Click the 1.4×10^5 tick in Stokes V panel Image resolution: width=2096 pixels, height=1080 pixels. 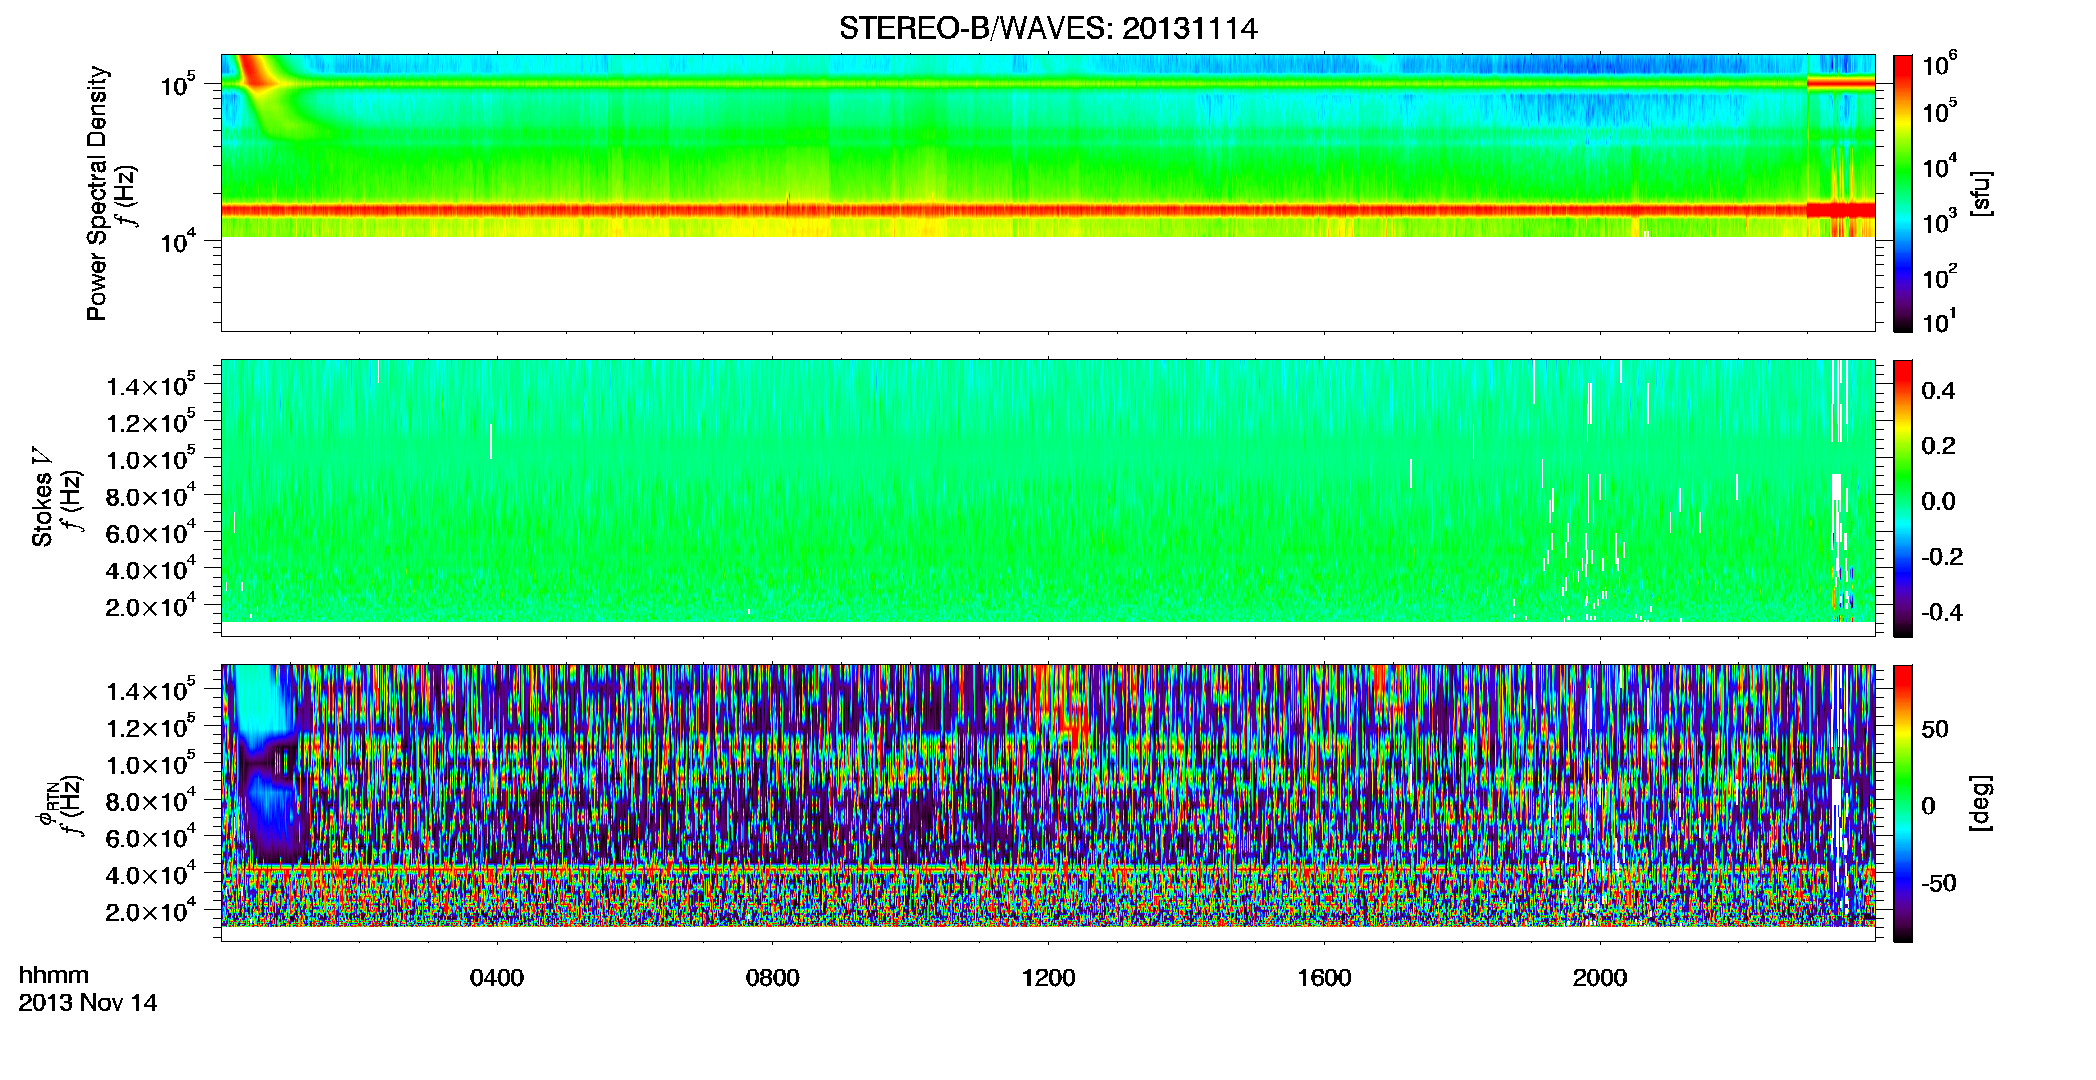tap(151, 386)
